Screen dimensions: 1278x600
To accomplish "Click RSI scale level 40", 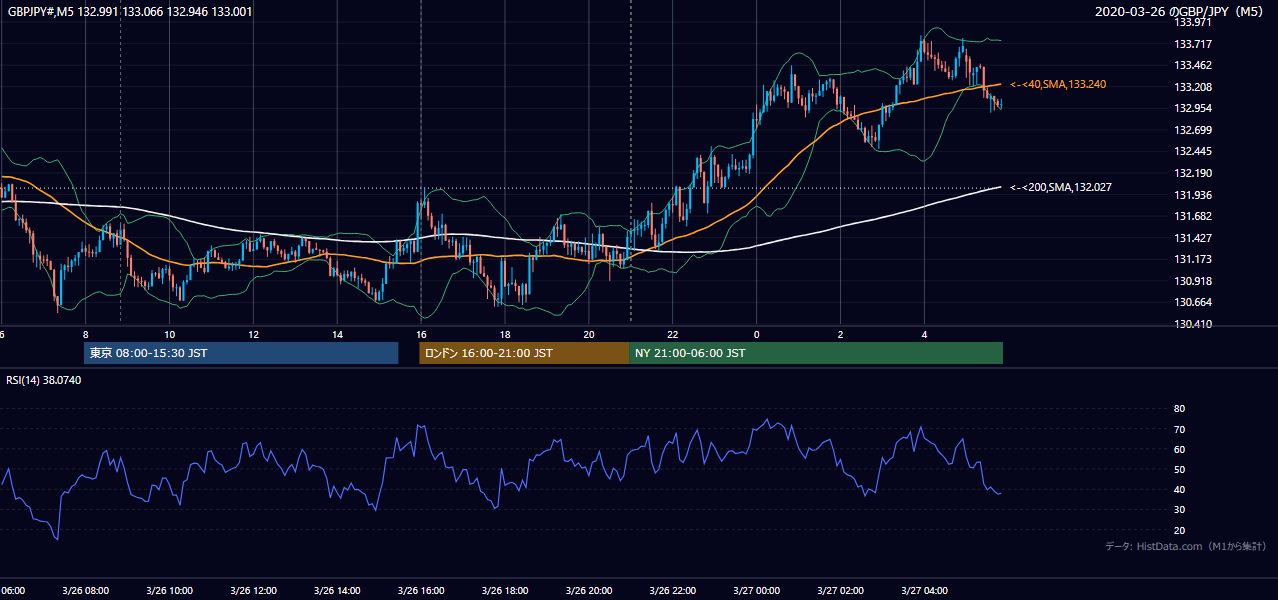I will [x=1179, y=490].
